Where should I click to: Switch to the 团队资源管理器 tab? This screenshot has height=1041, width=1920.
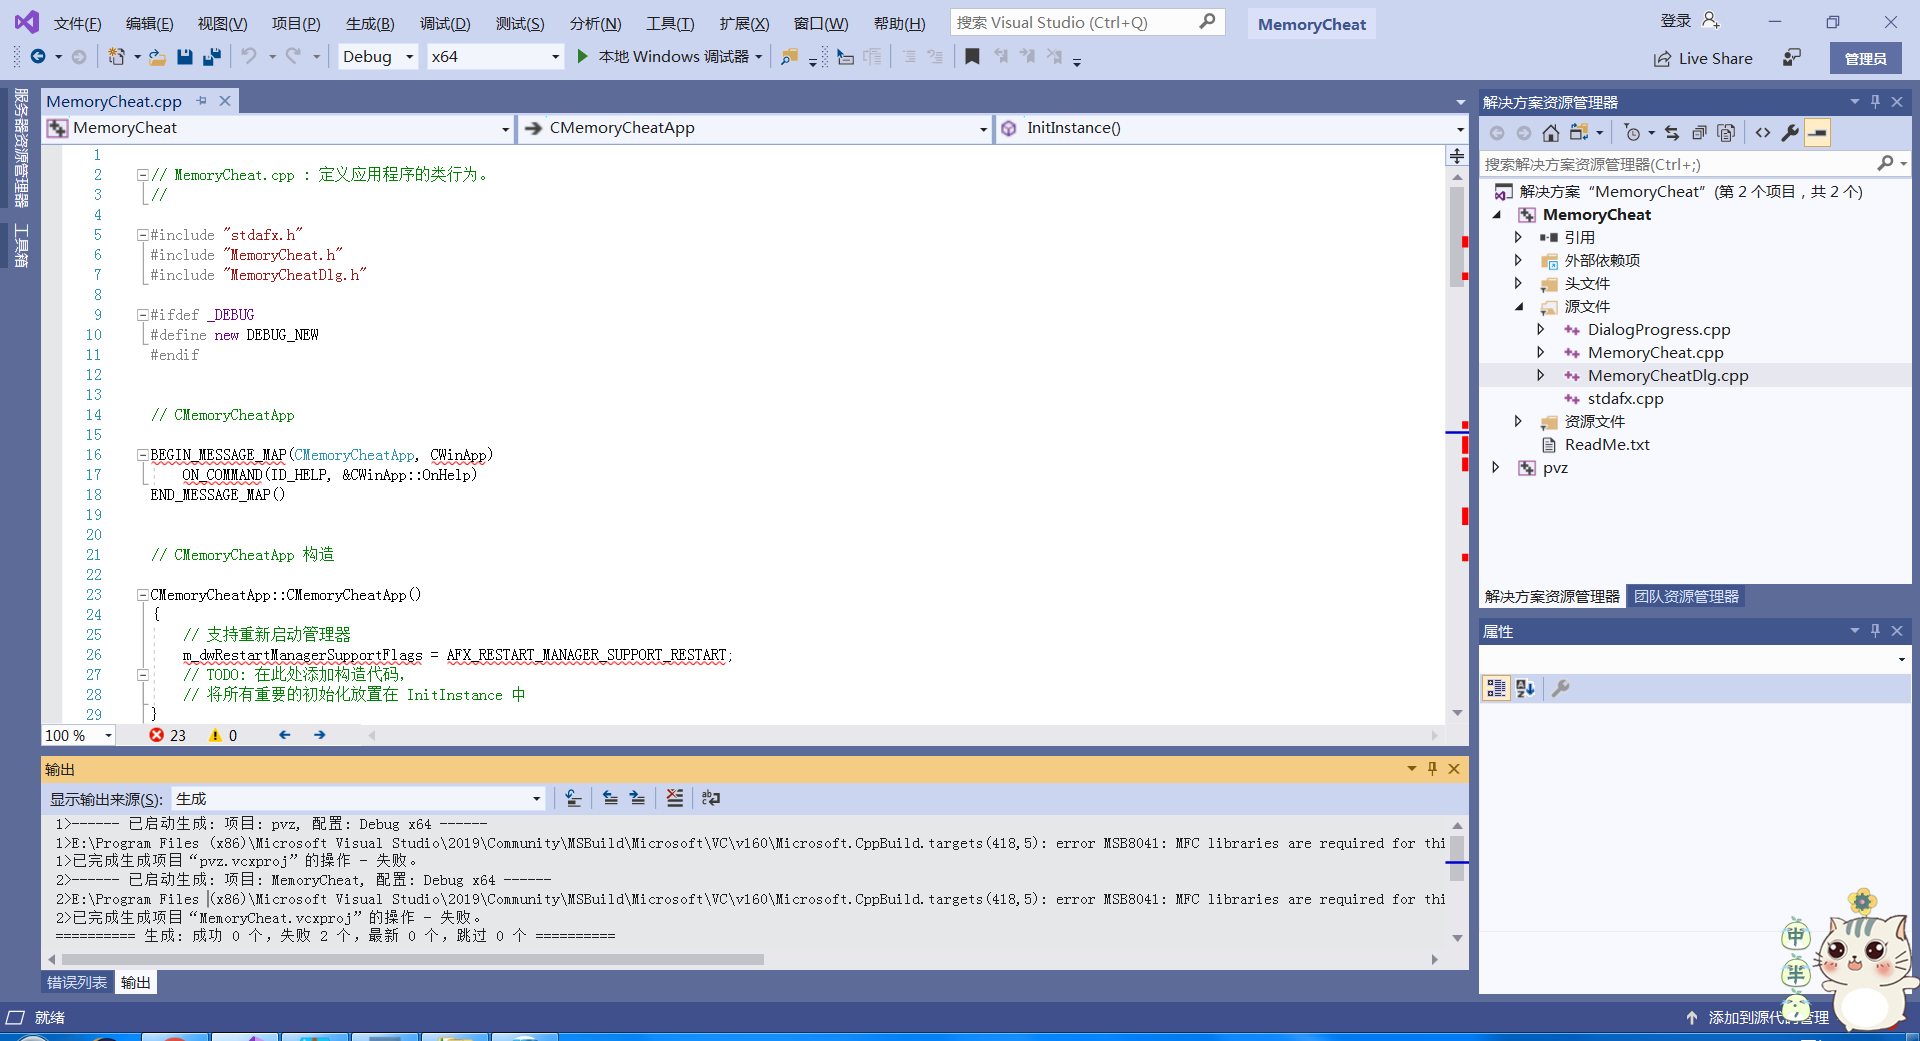tap(1686, 596)
